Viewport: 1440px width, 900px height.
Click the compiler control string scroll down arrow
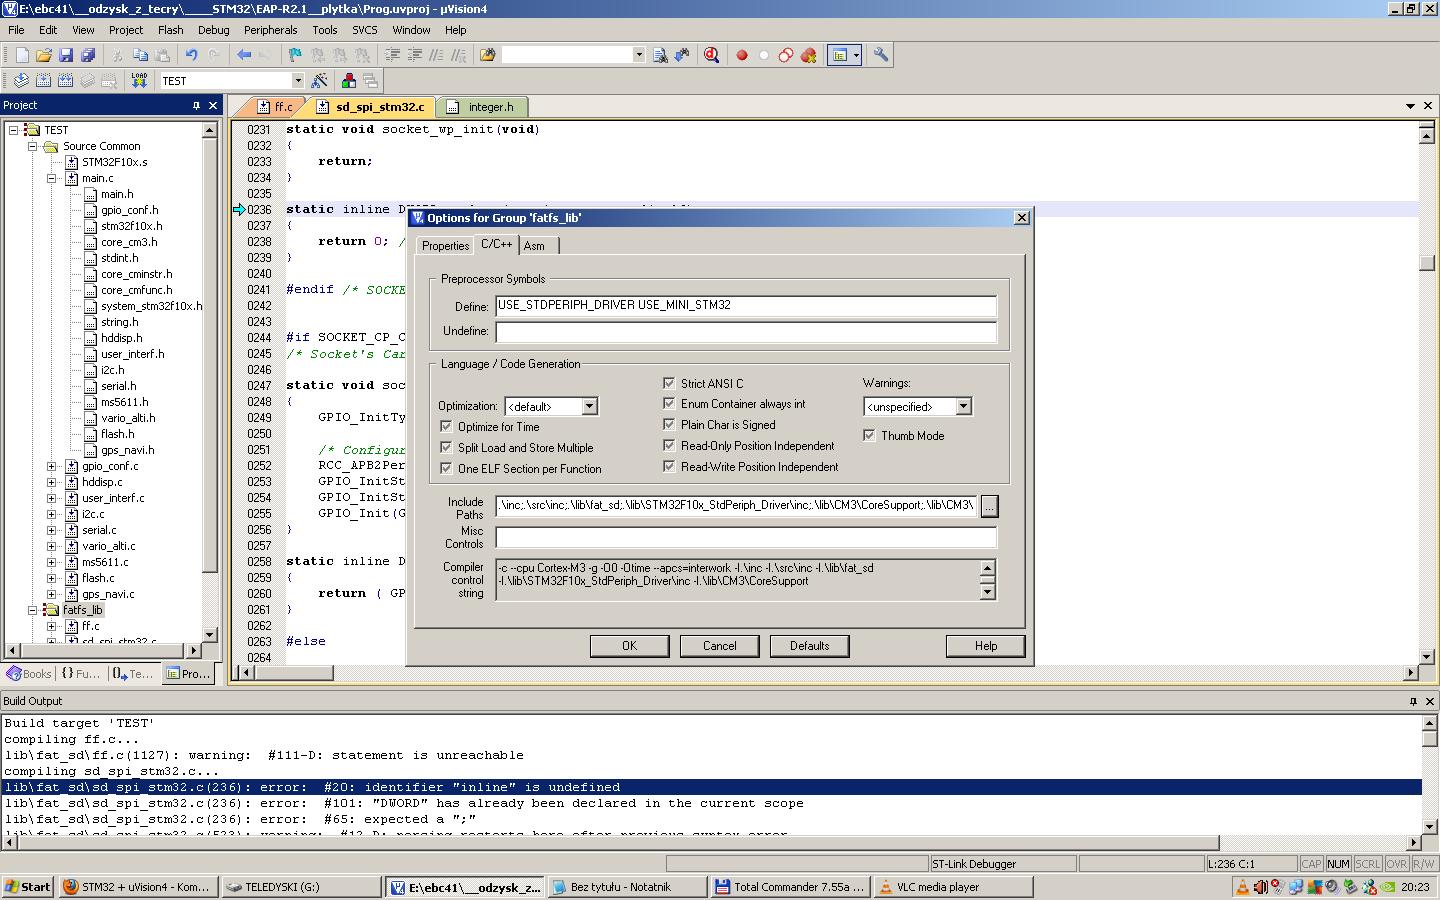987,591
